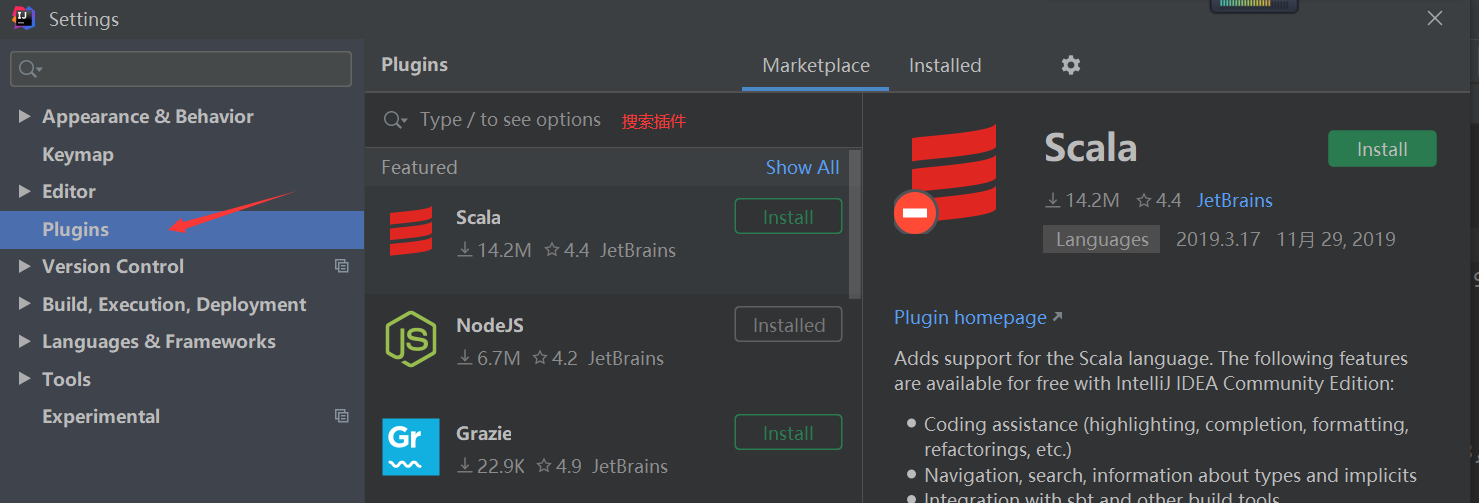Screen dimensions: 1479x503
Task: Click the Experimental project-level icon
Action: tap(342, 416)
